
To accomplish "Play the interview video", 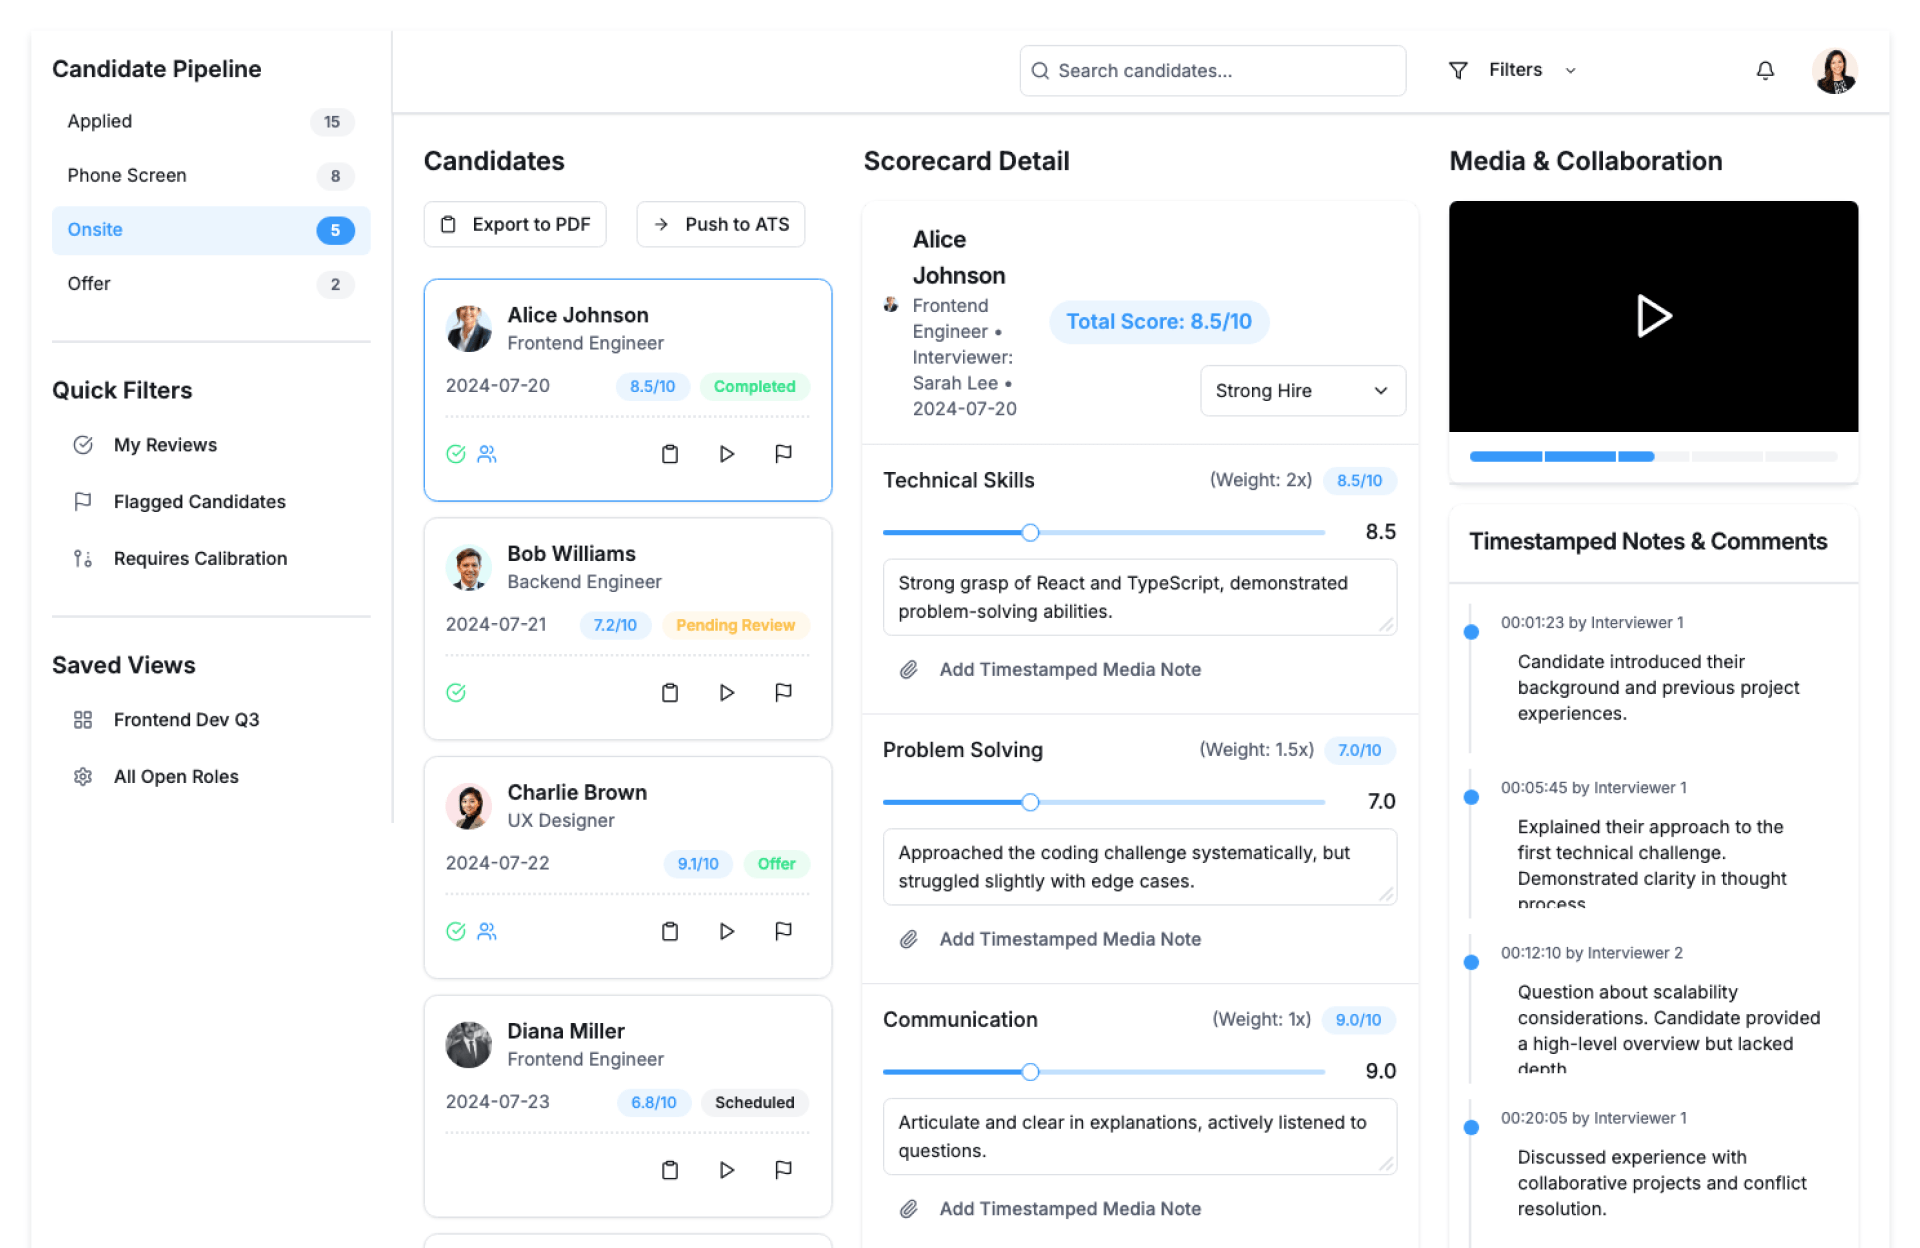I will [x=1653, y=316].
